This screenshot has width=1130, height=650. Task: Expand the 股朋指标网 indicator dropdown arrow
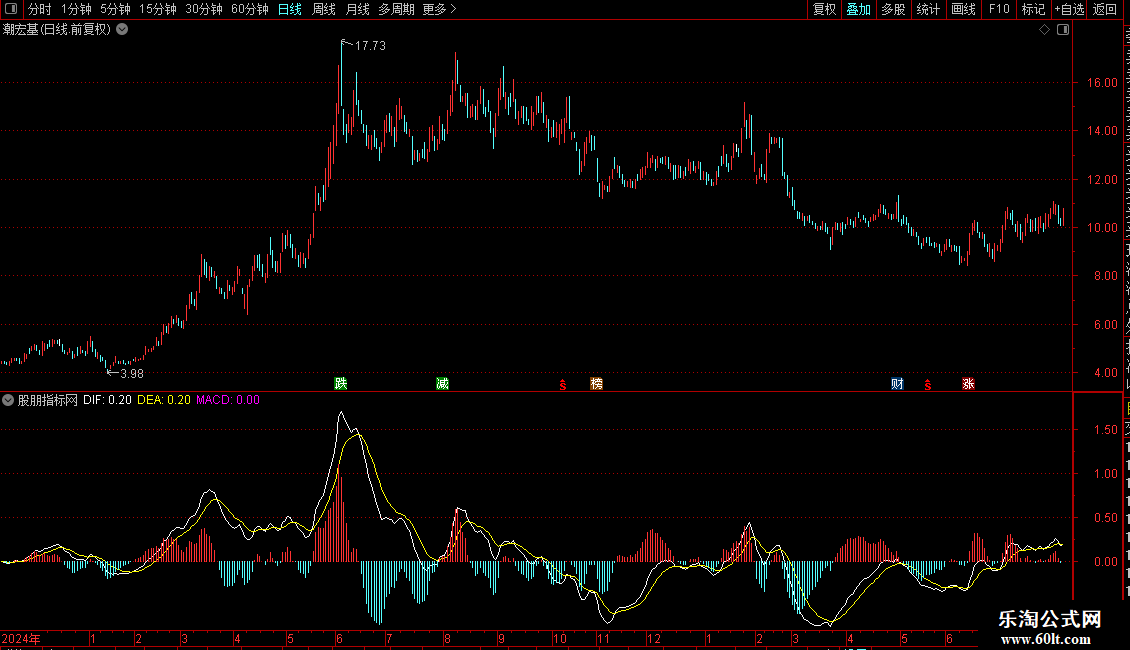(x=8, y=400)
